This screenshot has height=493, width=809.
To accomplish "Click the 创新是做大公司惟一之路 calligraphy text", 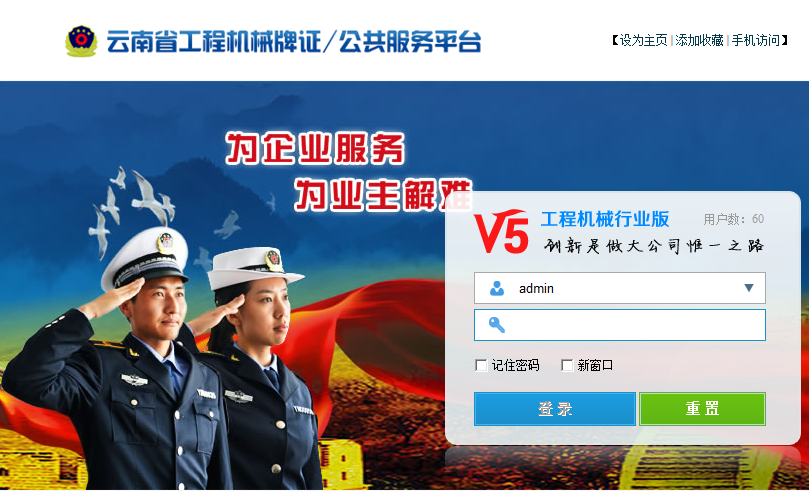I will point(654,245).
